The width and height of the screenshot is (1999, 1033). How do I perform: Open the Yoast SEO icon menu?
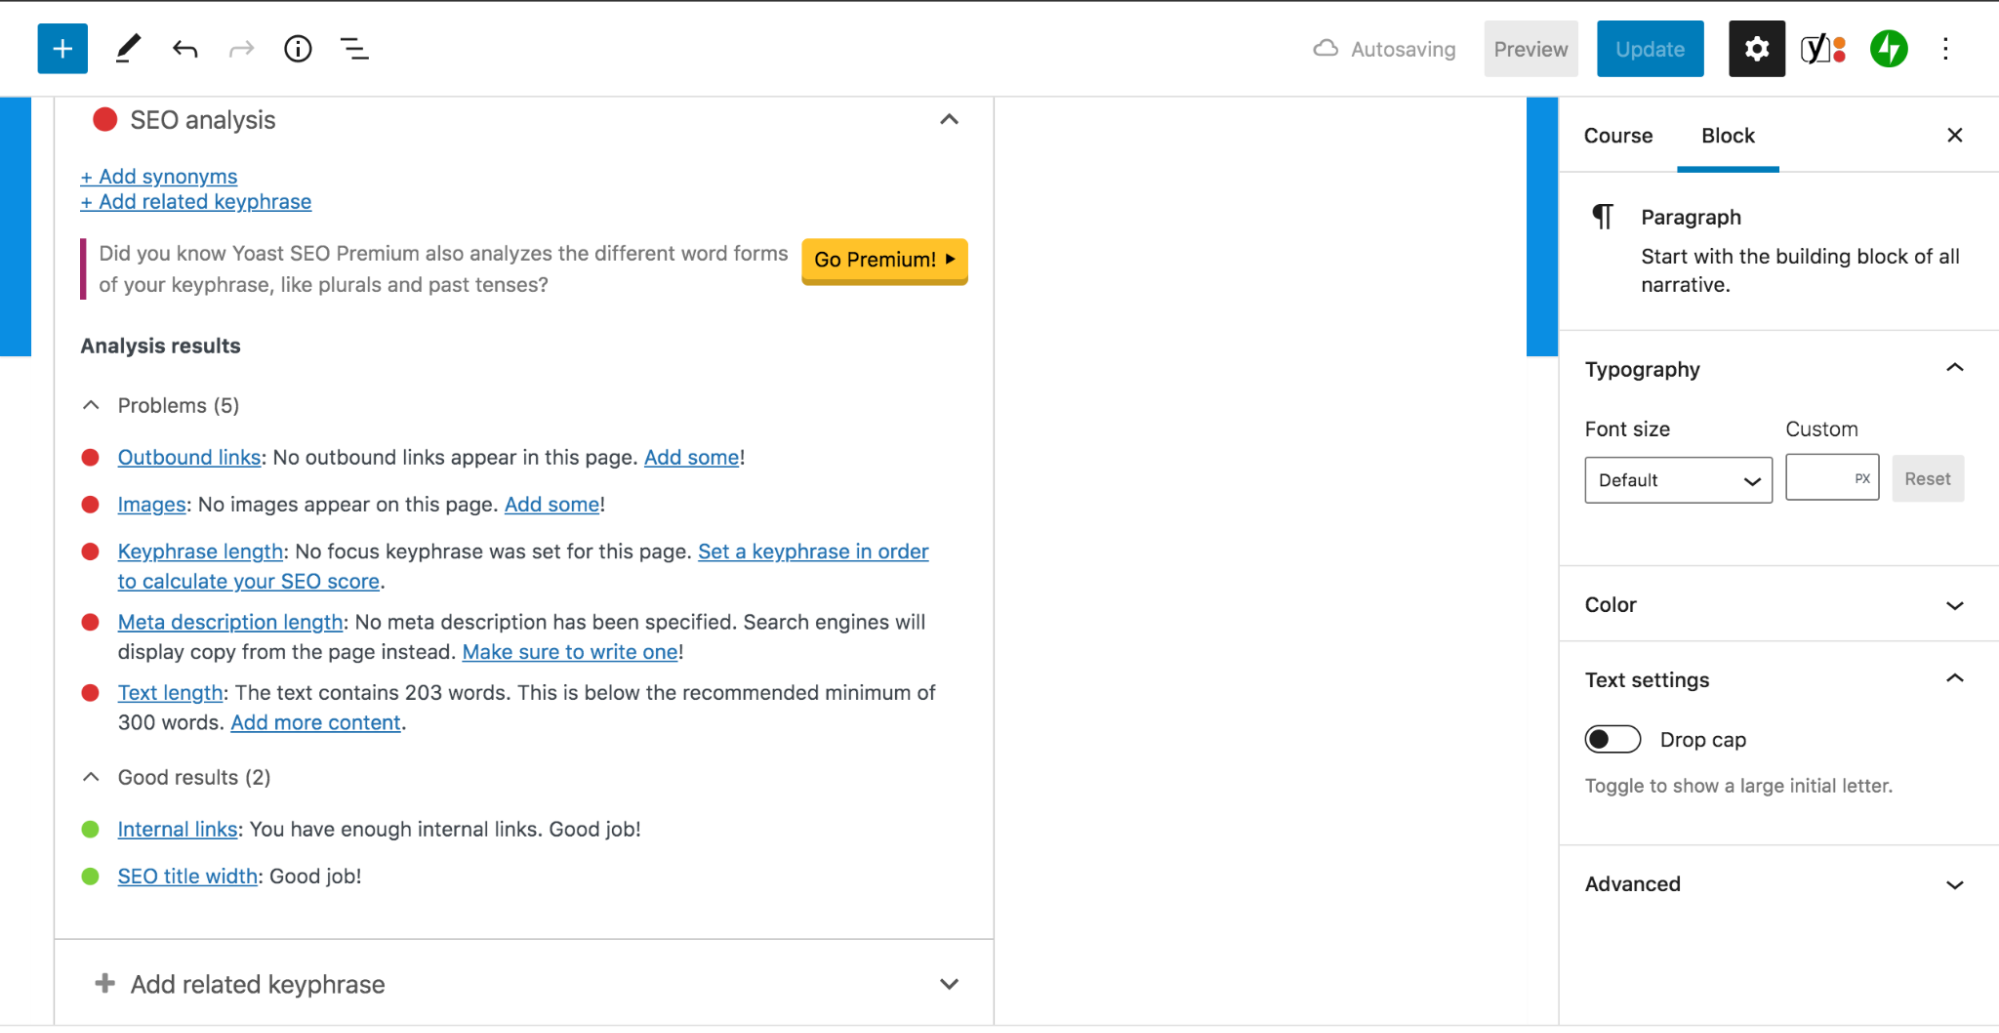[1820, 48]
